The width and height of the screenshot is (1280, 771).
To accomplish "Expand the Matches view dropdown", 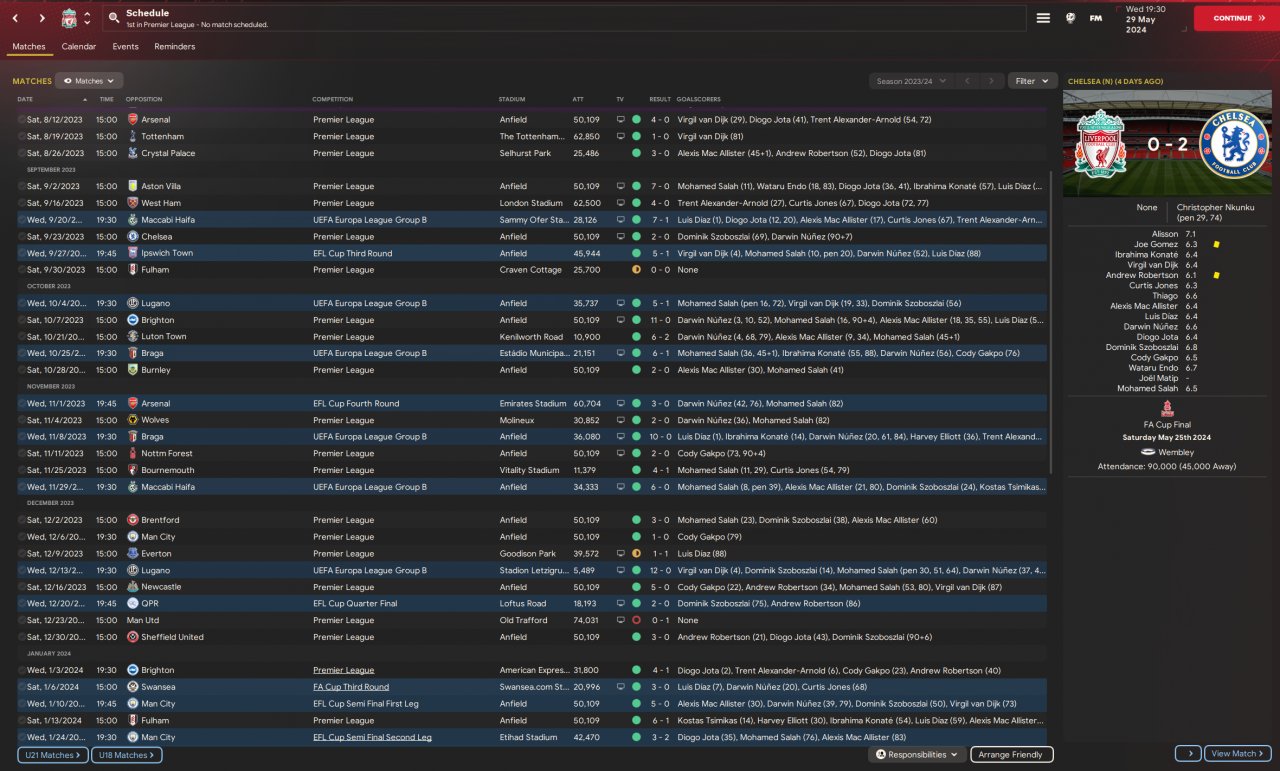I will click(89, 81).
